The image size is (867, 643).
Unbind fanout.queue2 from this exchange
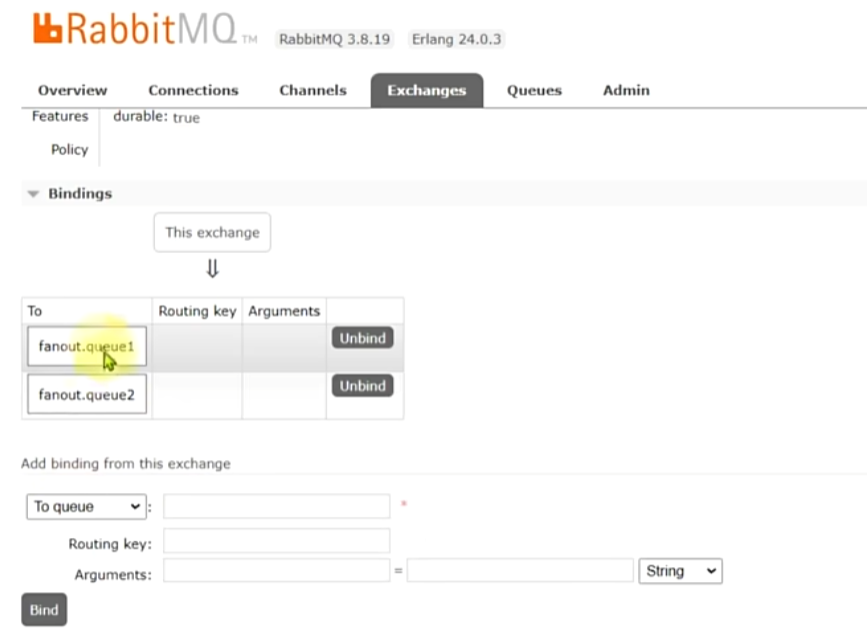coord(362,386)
